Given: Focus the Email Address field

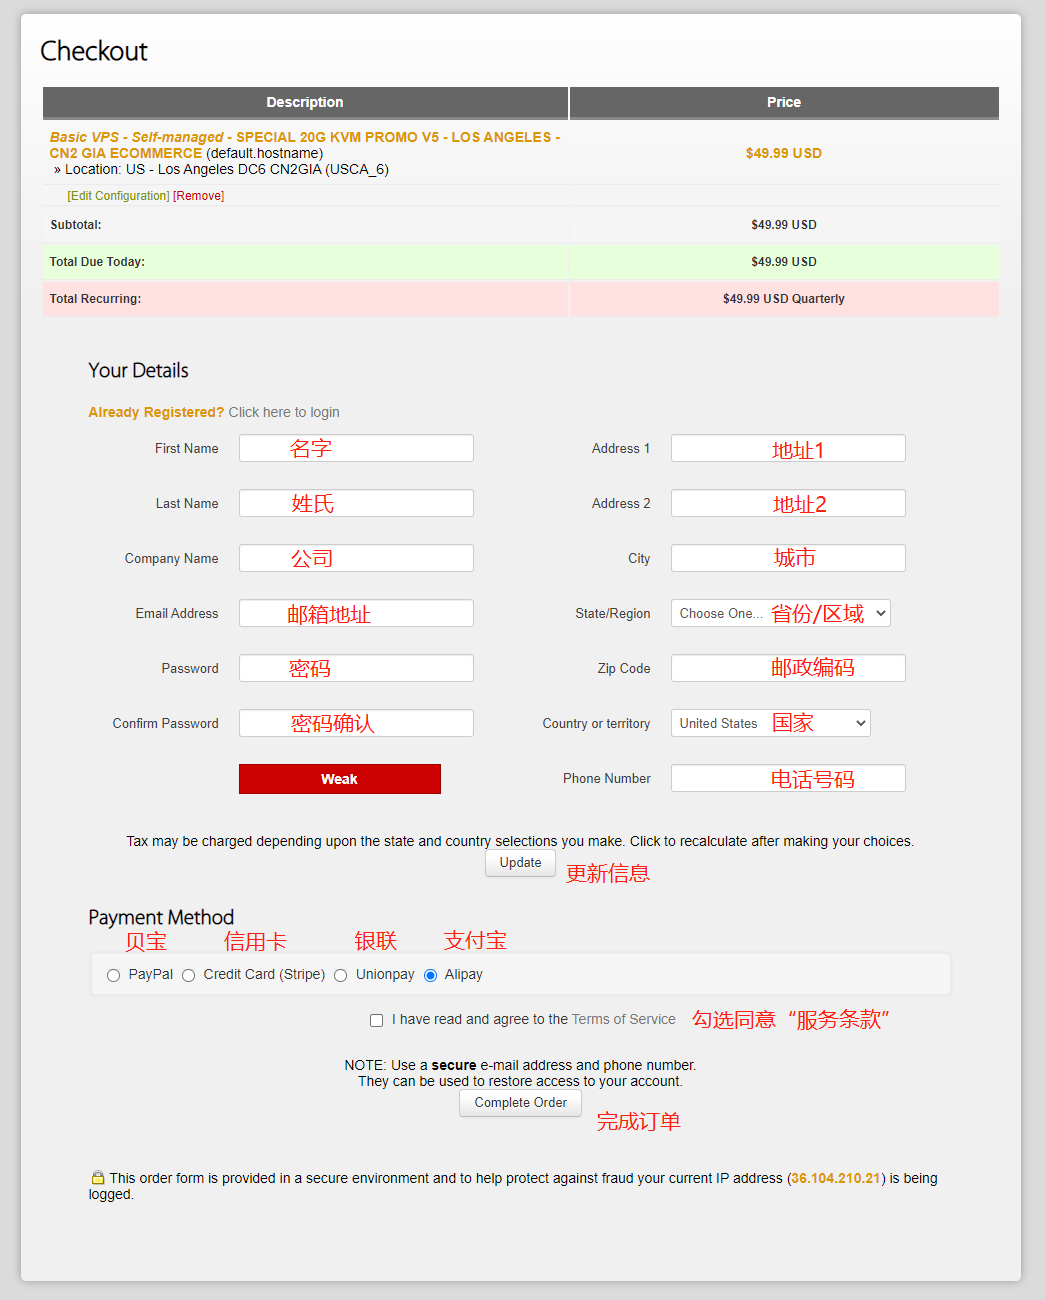Looking at the screenshot, I should tap(356, 613).
